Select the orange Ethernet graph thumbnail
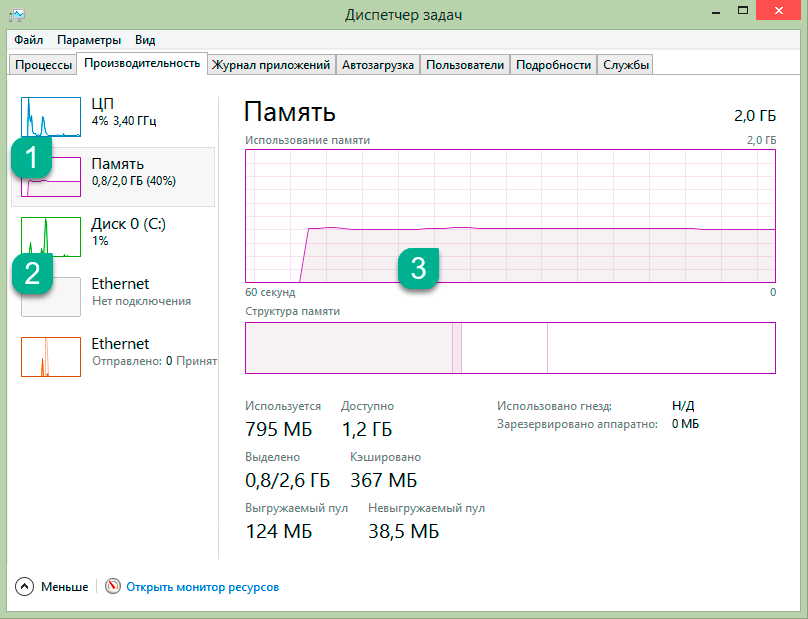The image size is (808, 619). click(51, 357)
